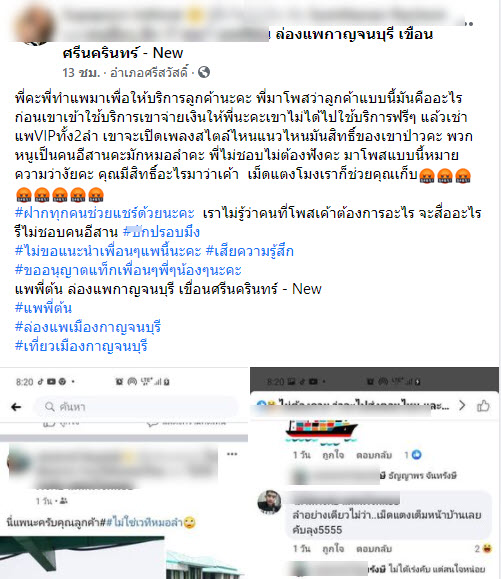Click the search magnifier icon
This screenshot has height=579, width=501.
click(x=50, y=407)
